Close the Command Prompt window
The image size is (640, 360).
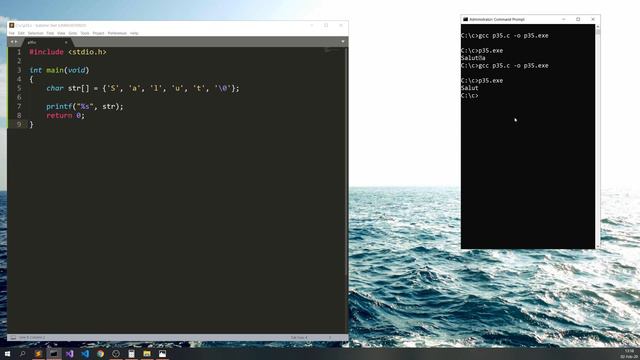[x=593, y=19]
